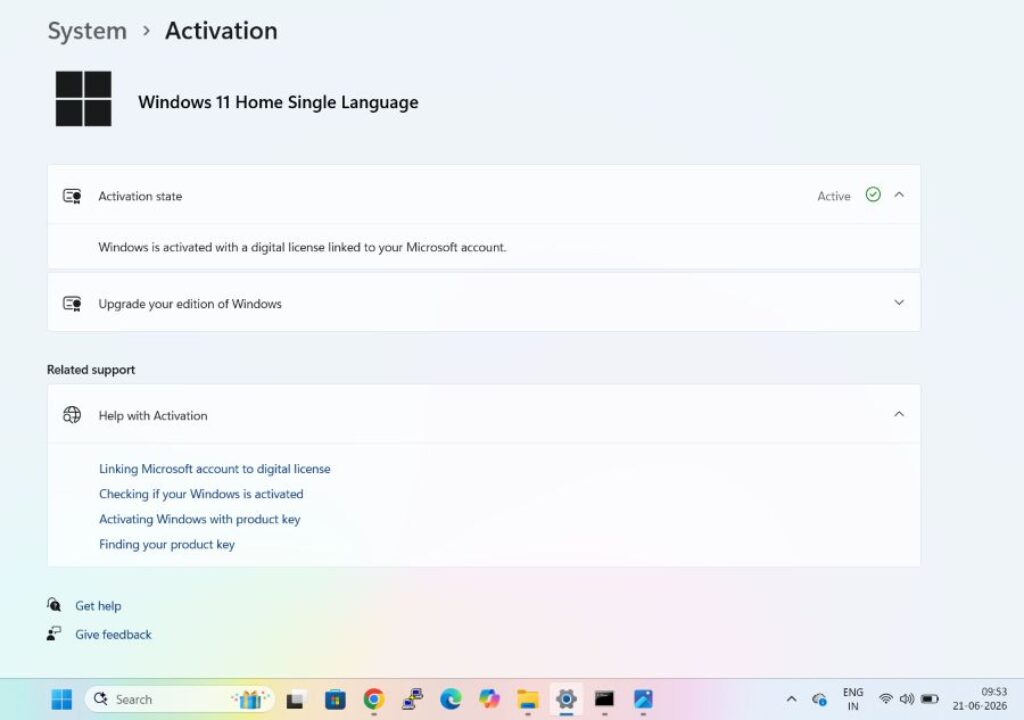
Task: Collapse the Activation state section
Action: point(899,195)
